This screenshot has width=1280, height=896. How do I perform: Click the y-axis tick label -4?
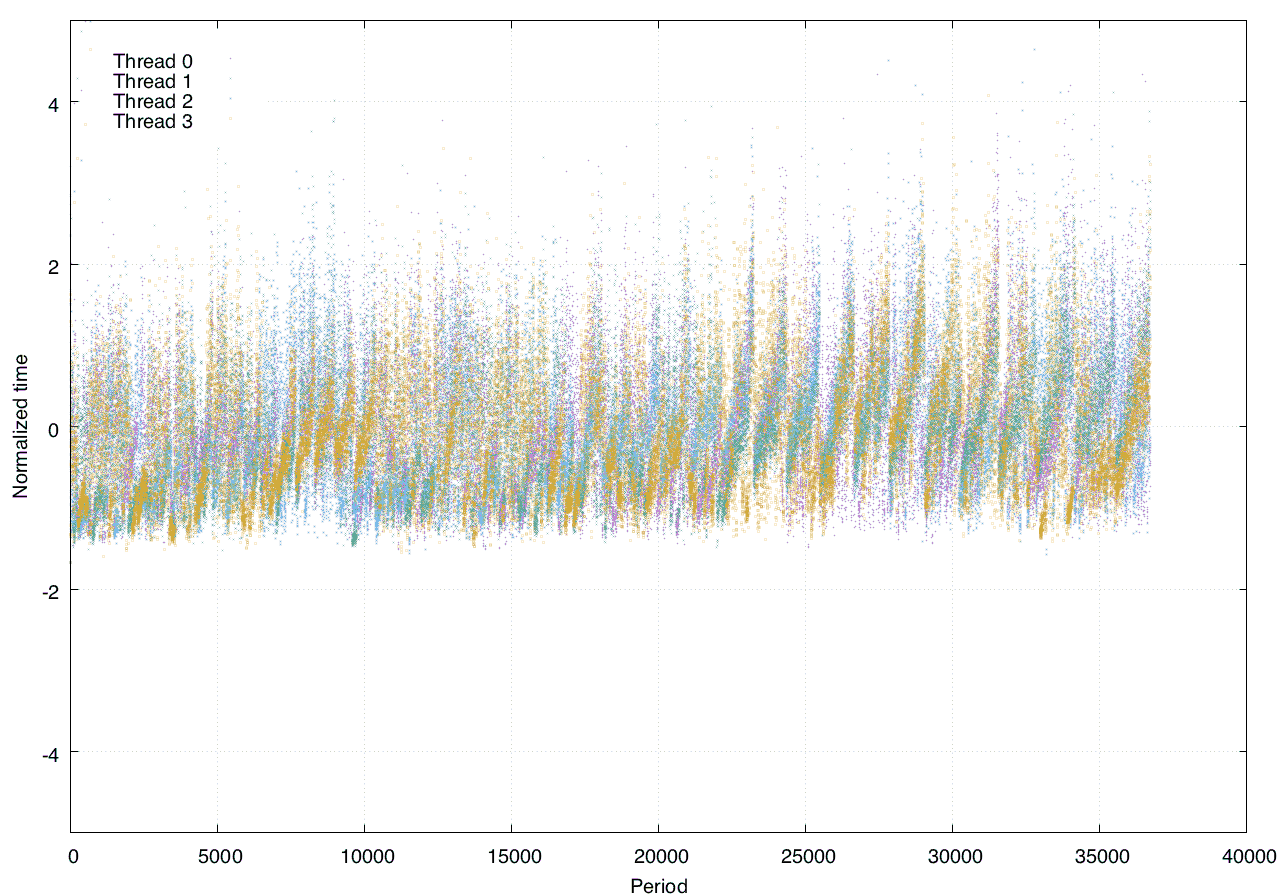tap(50, 754)
